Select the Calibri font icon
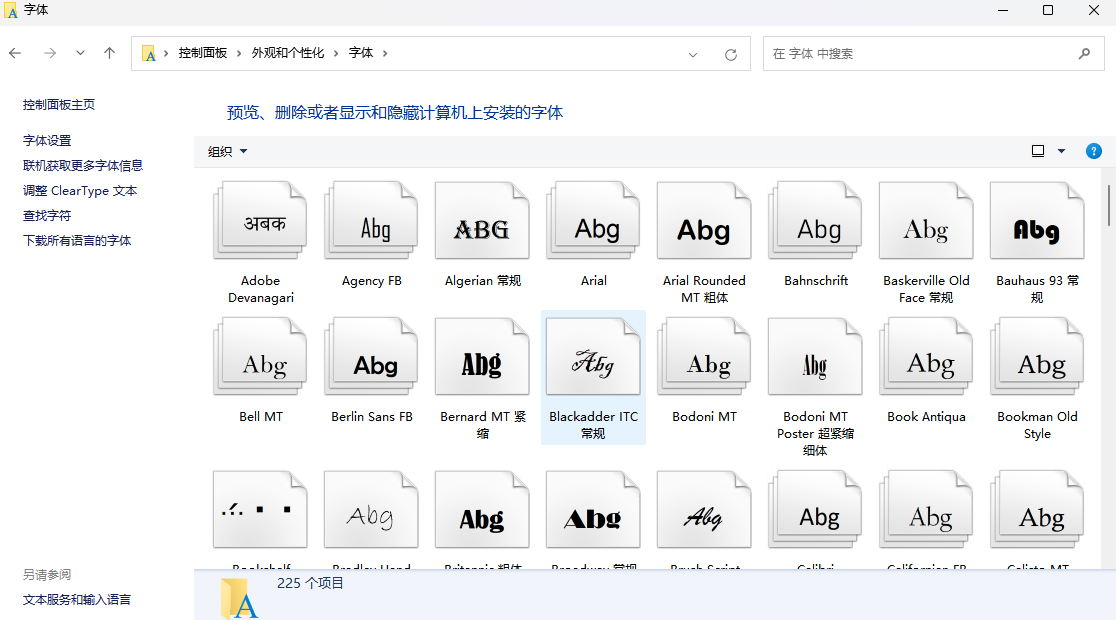The height and width of the screenshot is (620, 1116). (x=816, y=510)
